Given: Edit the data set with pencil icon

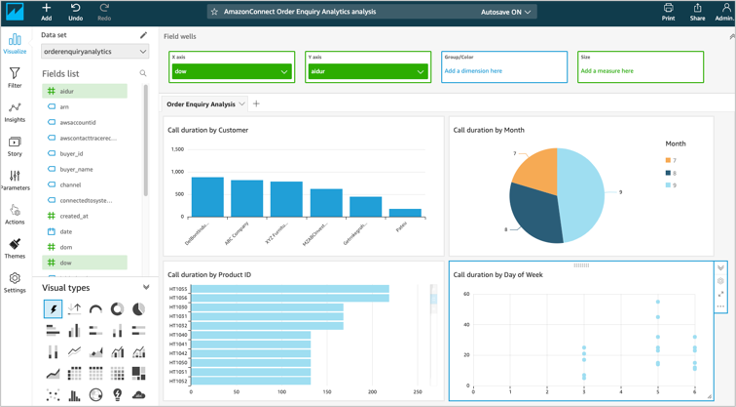Looking at the screenshot, I should tap(143, 35).
